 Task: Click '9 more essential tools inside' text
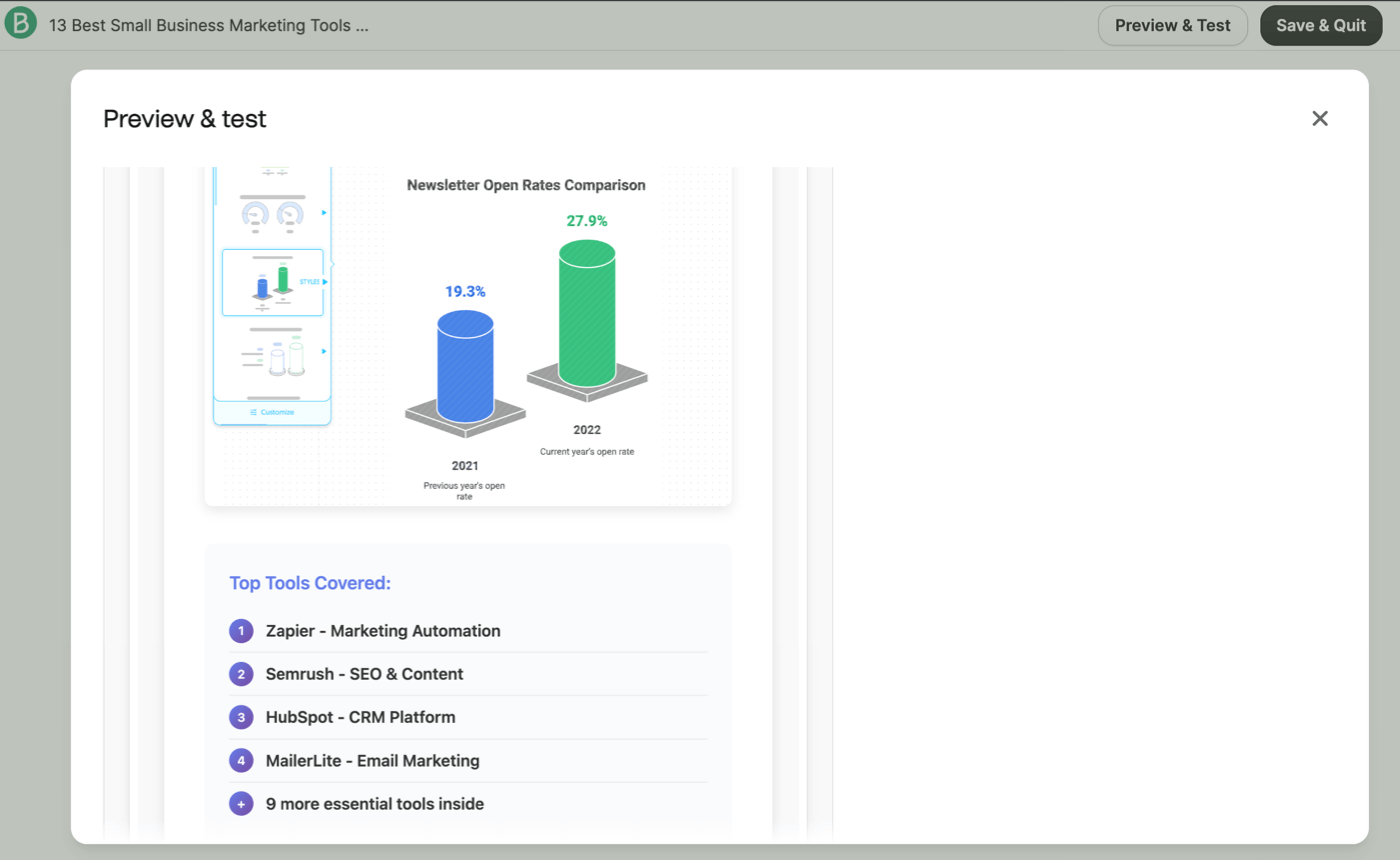(x=375, y=803)
